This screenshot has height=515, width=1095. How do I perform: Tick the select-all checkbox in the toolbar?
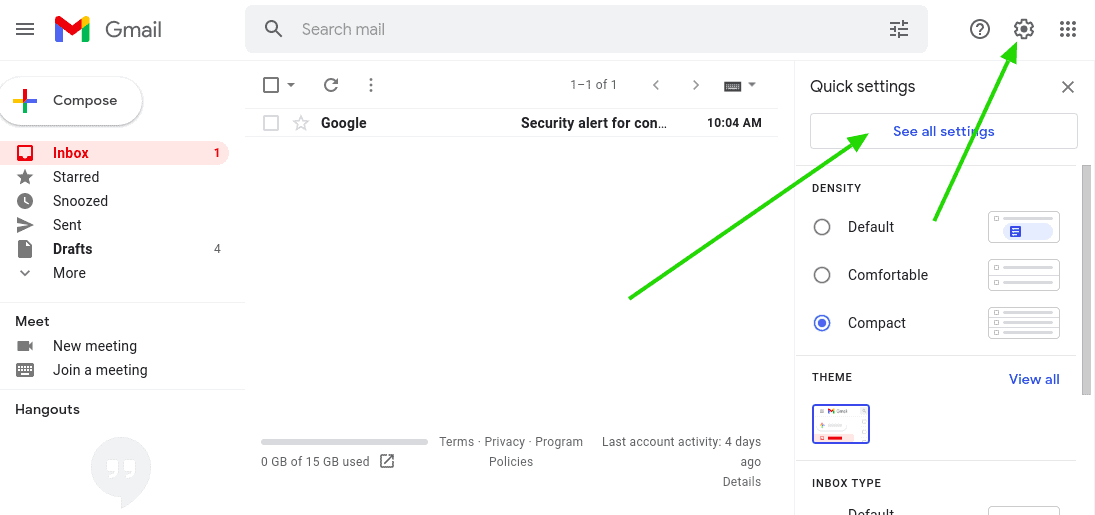(x=271, y=85)
